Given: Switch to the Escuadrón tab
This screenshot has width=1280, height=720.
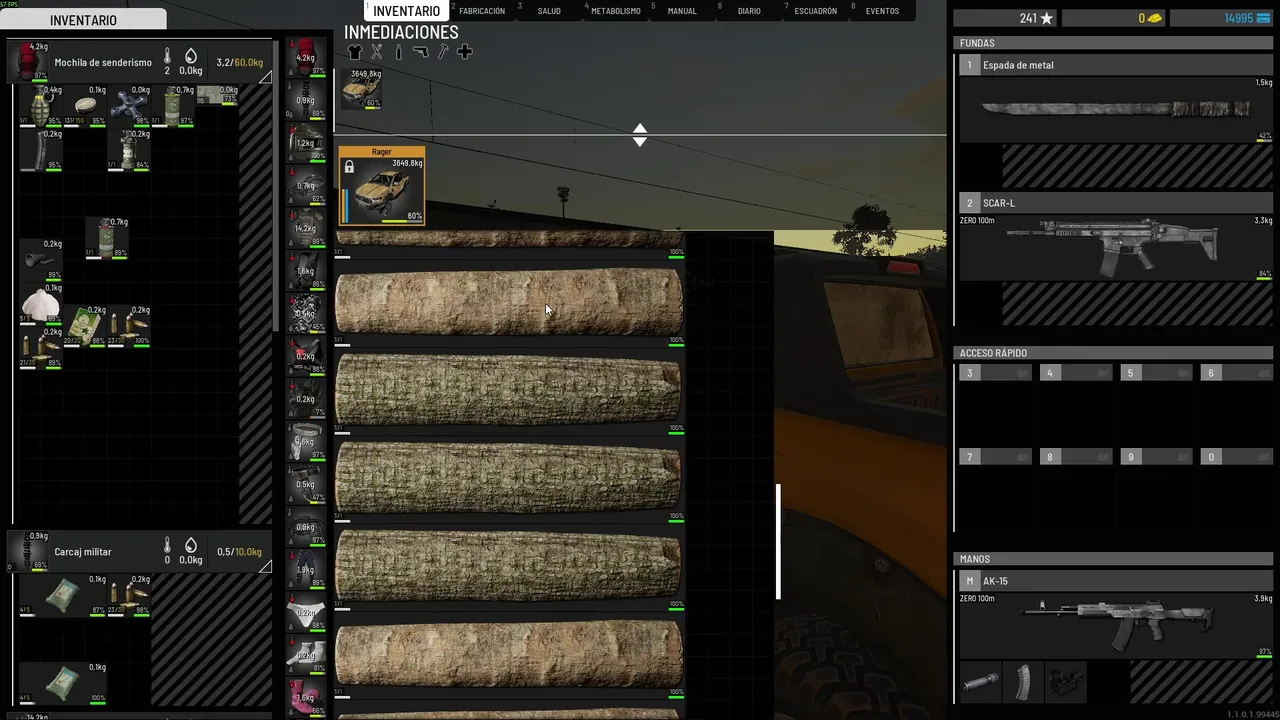Looking at the screenshot, I should 815,11.
